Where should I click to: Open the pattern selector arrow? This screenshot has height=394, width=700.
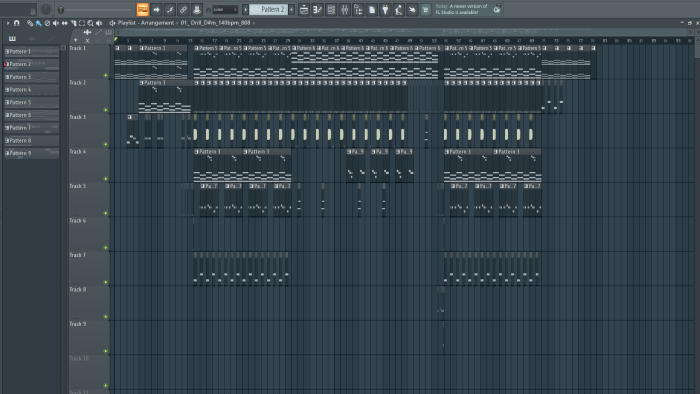(x=245, y=9)
